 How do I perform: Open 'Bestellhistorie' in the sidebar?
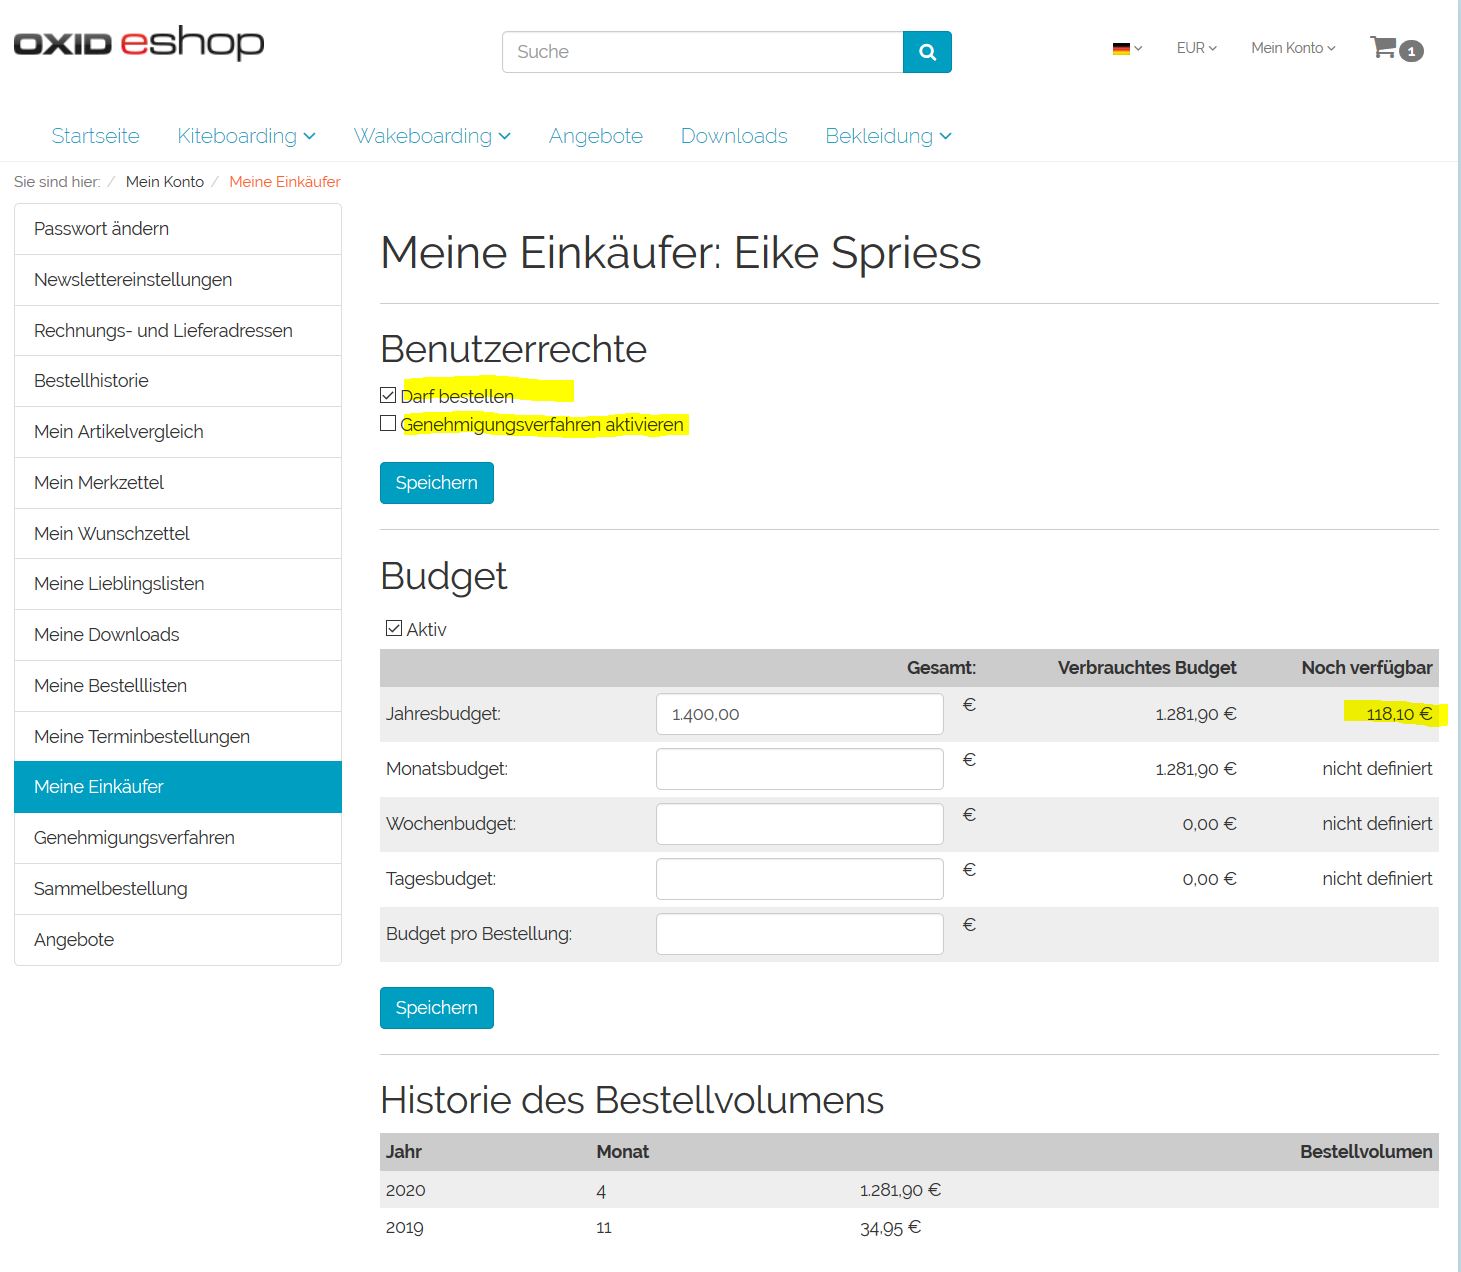(x=91, y=381)
